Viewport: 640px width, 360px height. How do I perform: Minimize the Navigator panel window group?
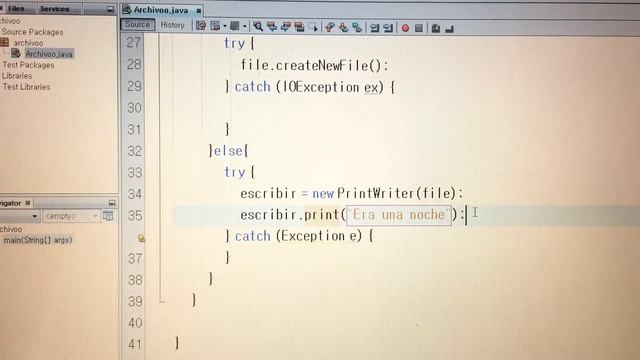coord(112,203)
